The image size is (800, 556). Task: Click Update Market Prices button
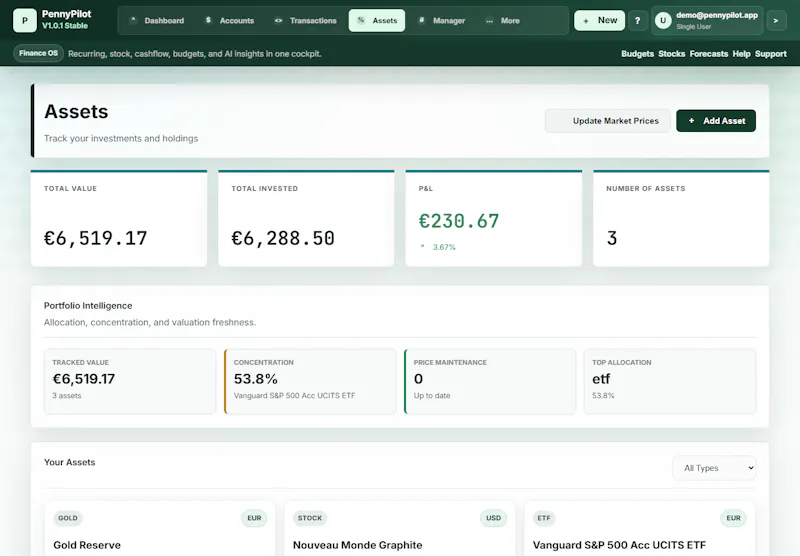click(608, 121)
